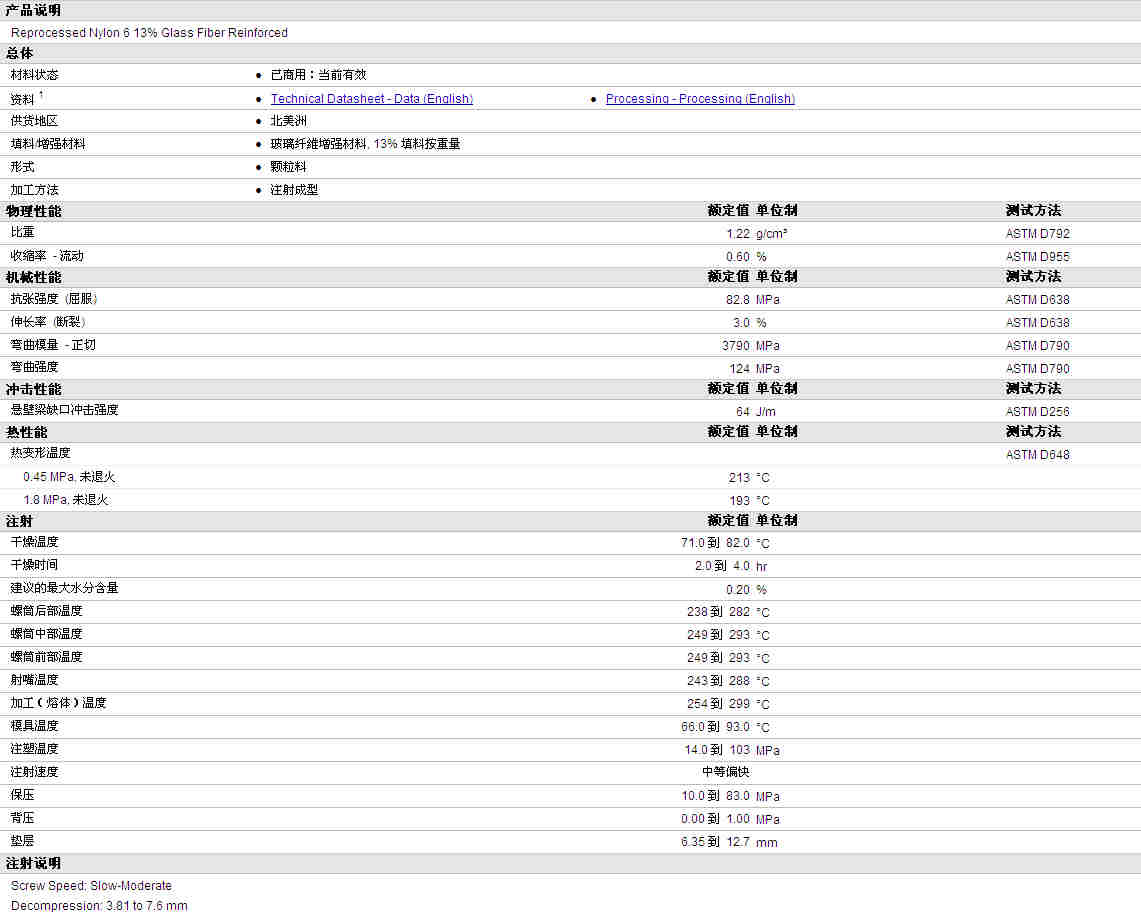Select the 热性能 section heading
Image resolution: width=1141 pixels, height=915 pixels.
coord(26,432)
